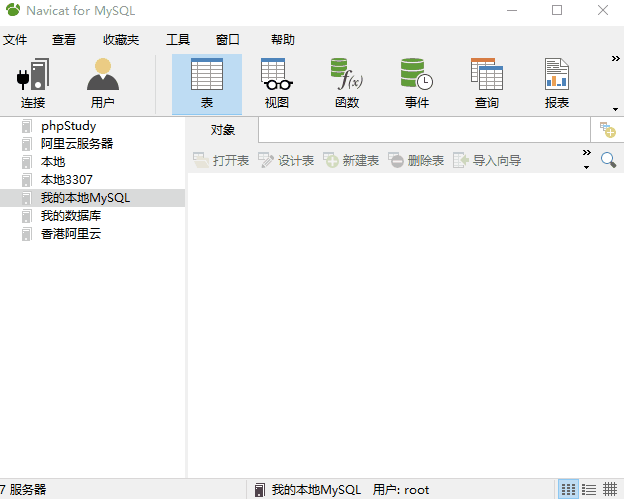Open the object toolbar small dropdown arrow
624x499 pixels.
586,167
